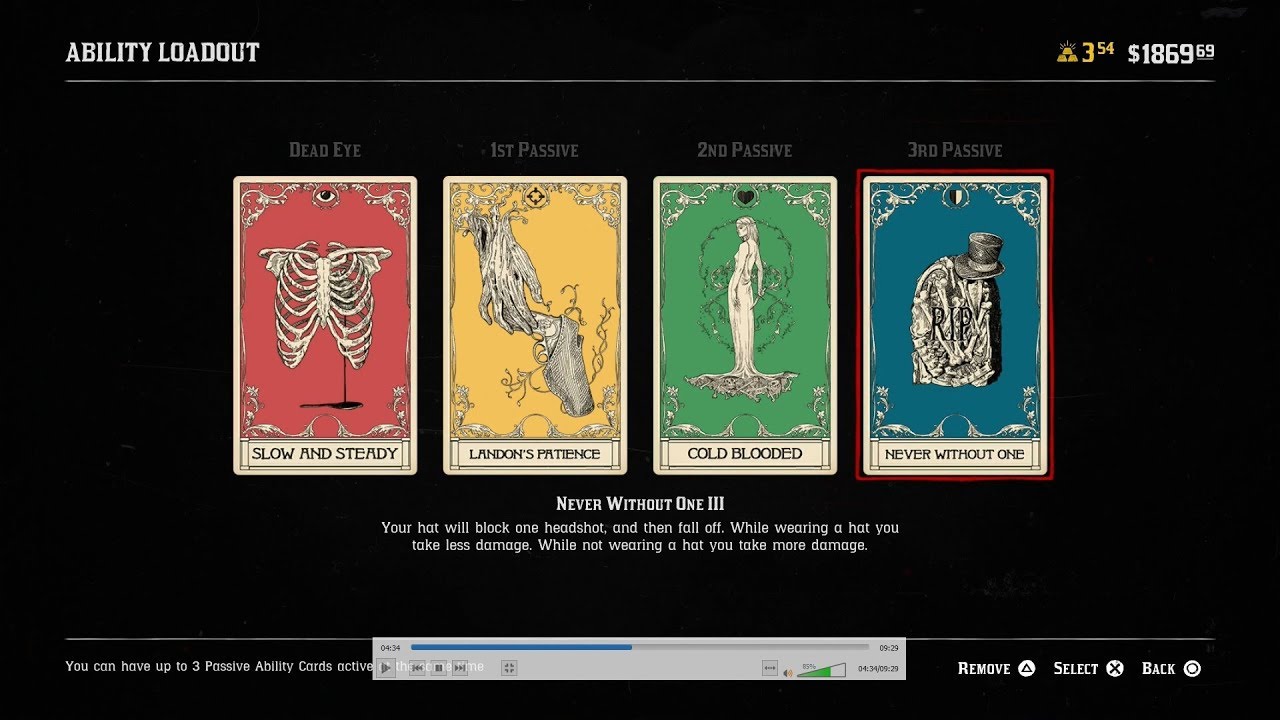Screen dimensions: 1280x720
Task: Select the Slow and Steady Dead Eye card
Action: (x=325, y=325)
